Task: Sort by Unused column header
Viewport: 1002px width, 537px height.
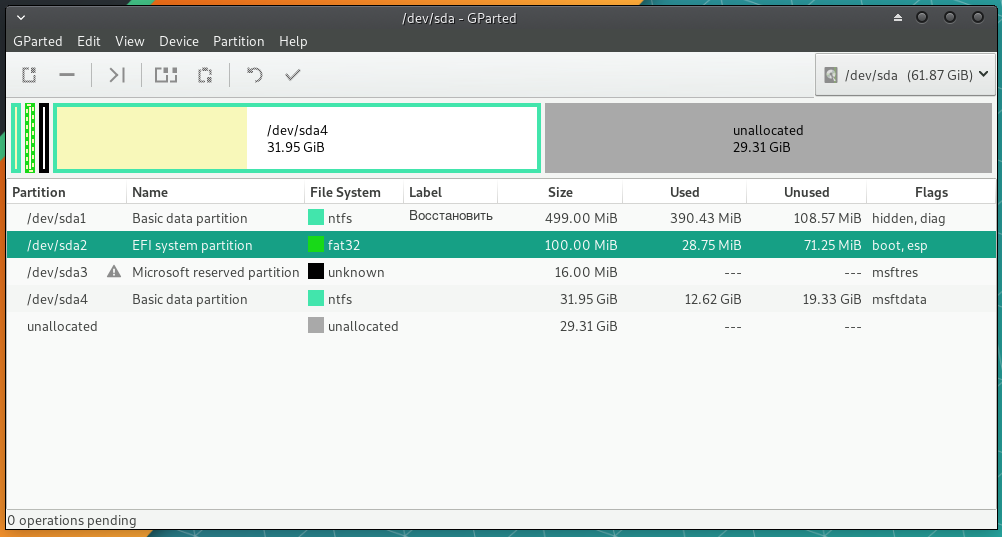Action: pyautogui.click(x=806, y=192)
